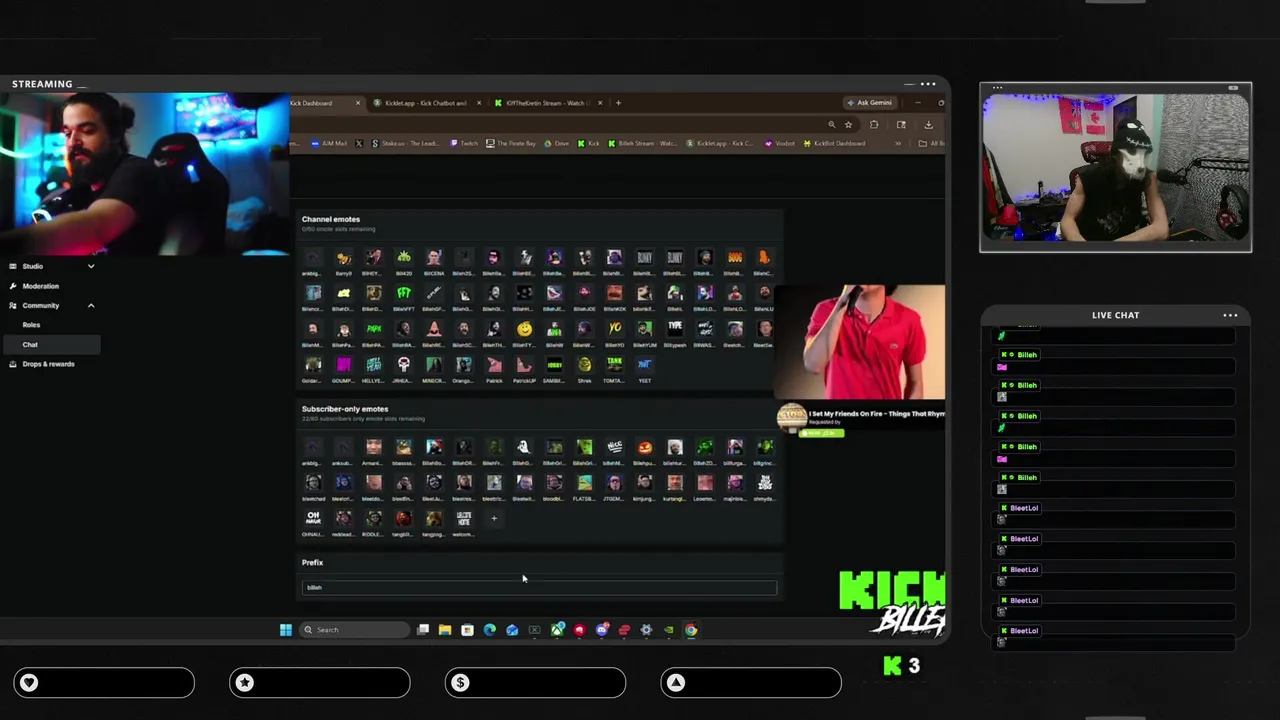Click the Prefix input field

pyautogui.click(x=539, y=588)
